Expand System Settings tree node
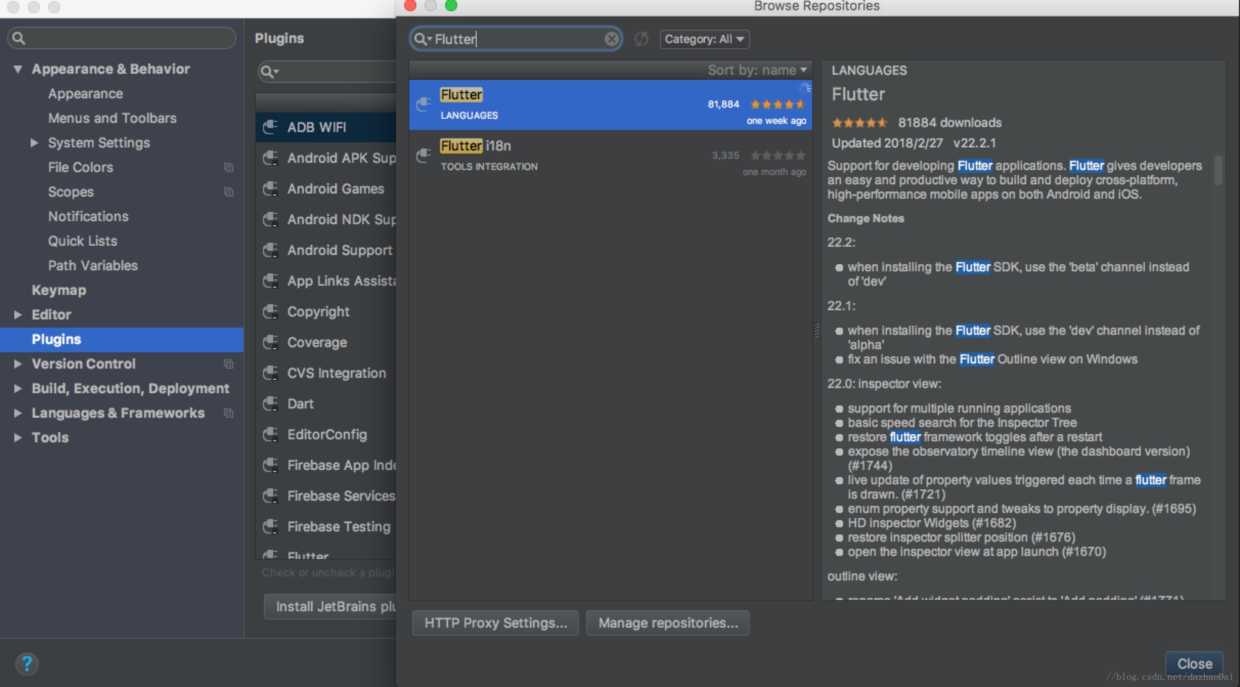The height and width of the screenshot is (687, 1240). (35, 143)
